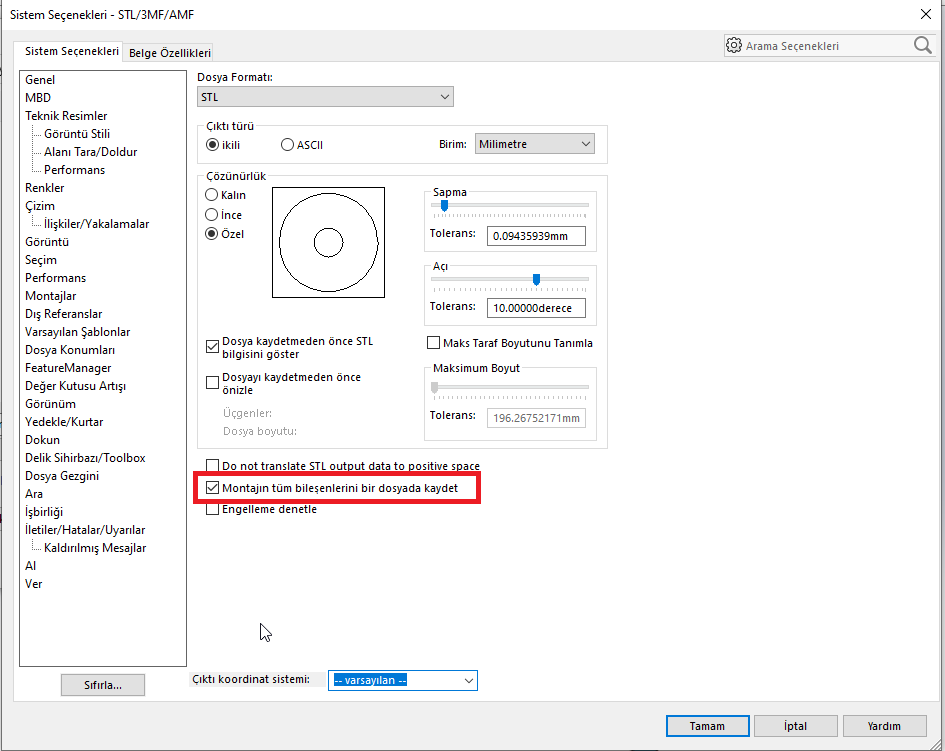This screenshot has width=945, height=751.
Task: Click the Açı tolerance input field
Action: 536,308
